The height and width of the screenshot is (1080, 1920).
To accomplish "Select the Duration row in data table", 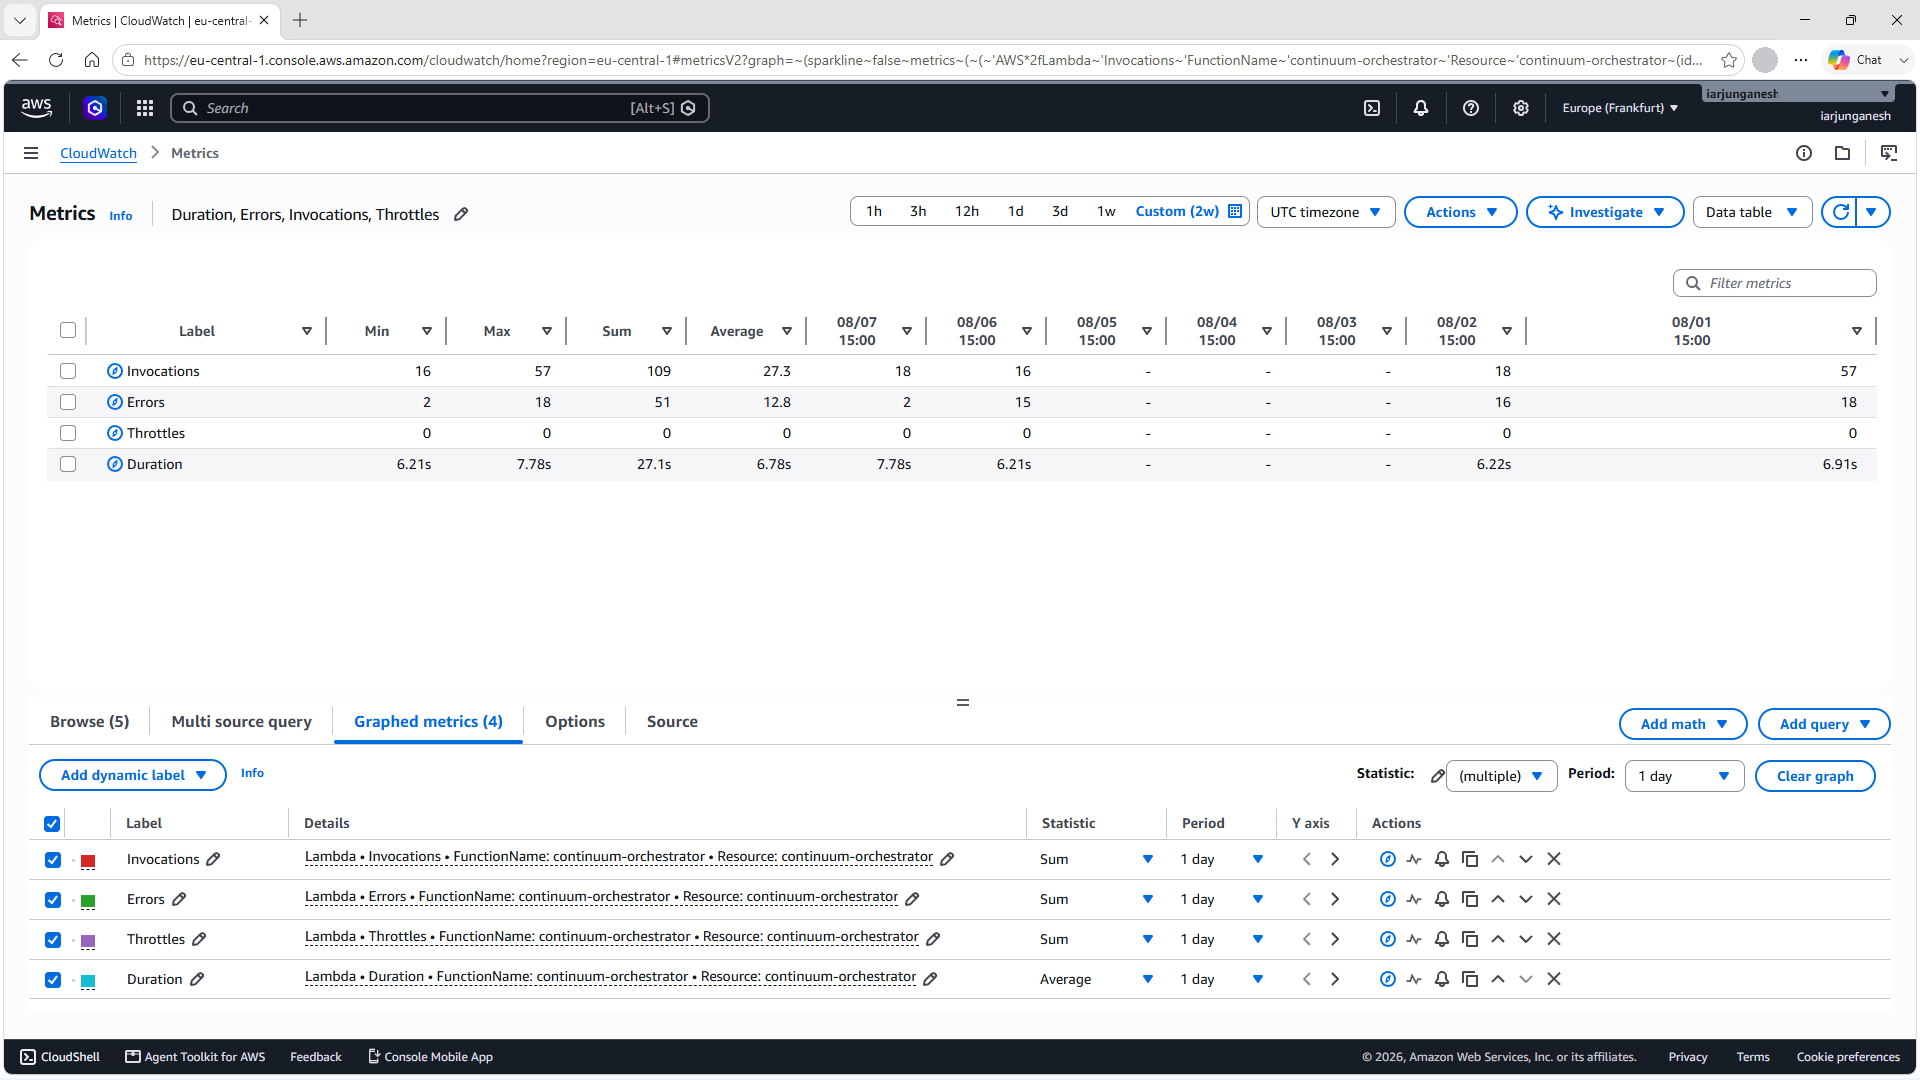I will (68, 464).
